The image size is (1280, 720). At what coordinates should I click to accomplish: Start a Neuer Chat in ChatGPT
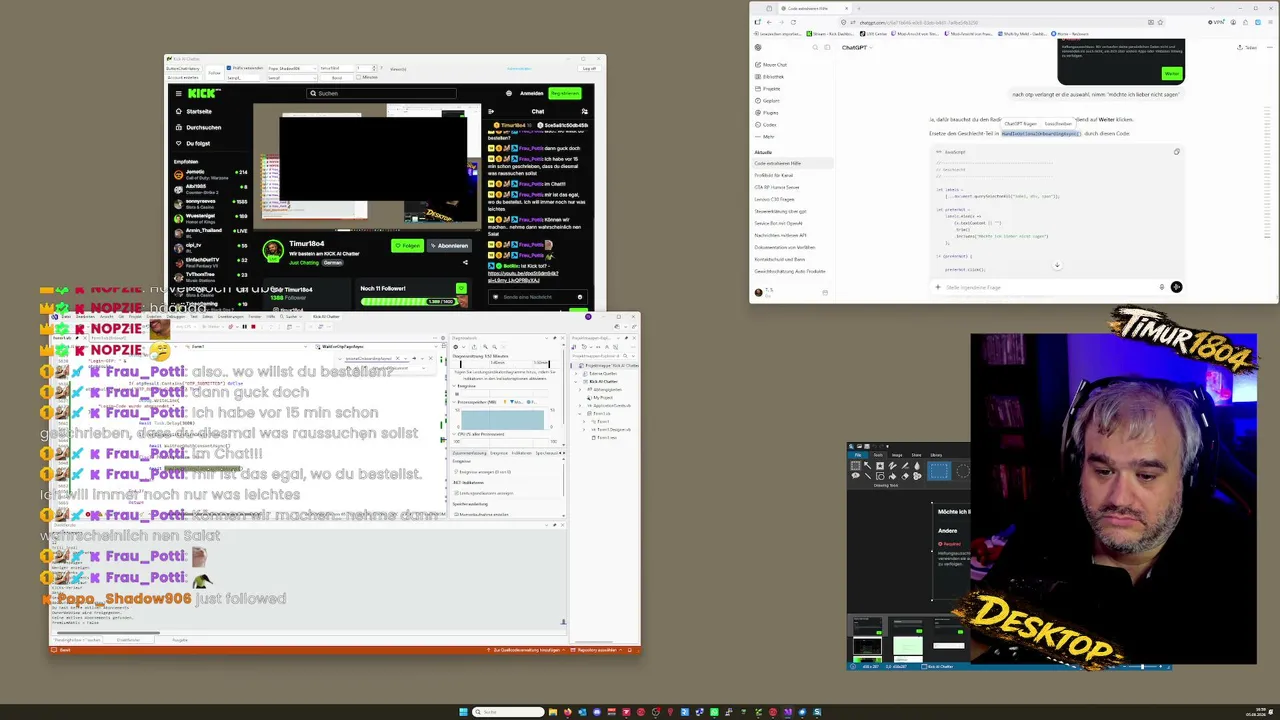770,64
